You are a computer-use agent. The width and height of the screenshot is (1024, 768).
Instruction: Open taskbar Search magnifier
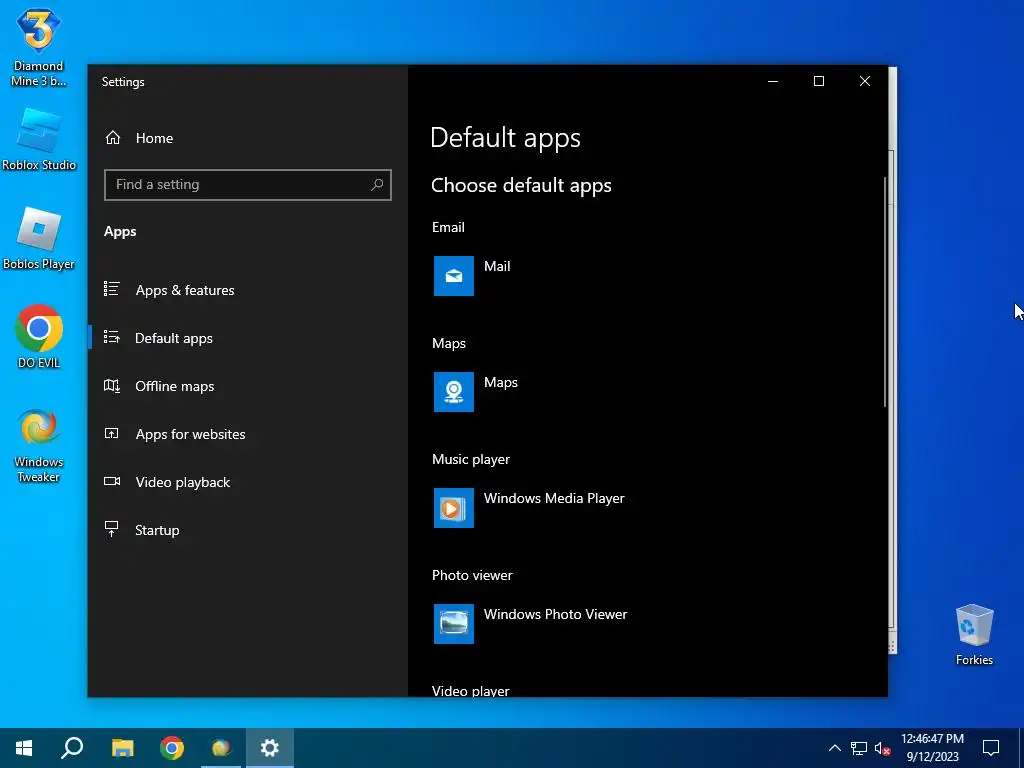72,748
